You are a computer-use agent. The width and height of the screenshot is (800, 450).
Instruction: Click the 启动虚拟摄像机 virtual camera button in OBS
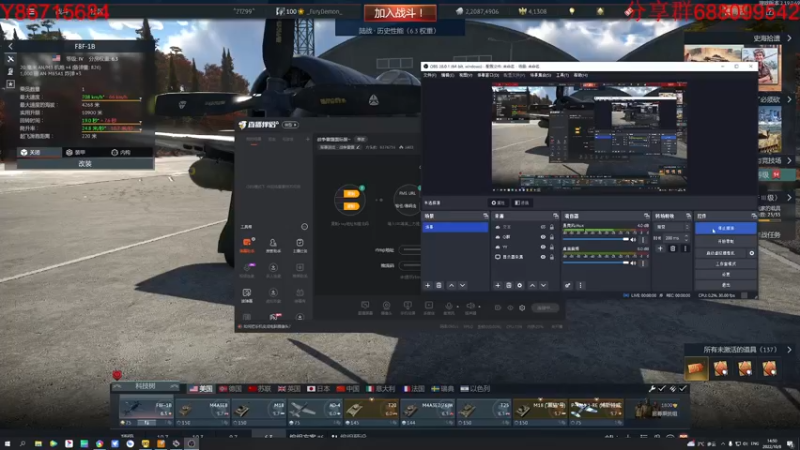click(x=720, y=253)
